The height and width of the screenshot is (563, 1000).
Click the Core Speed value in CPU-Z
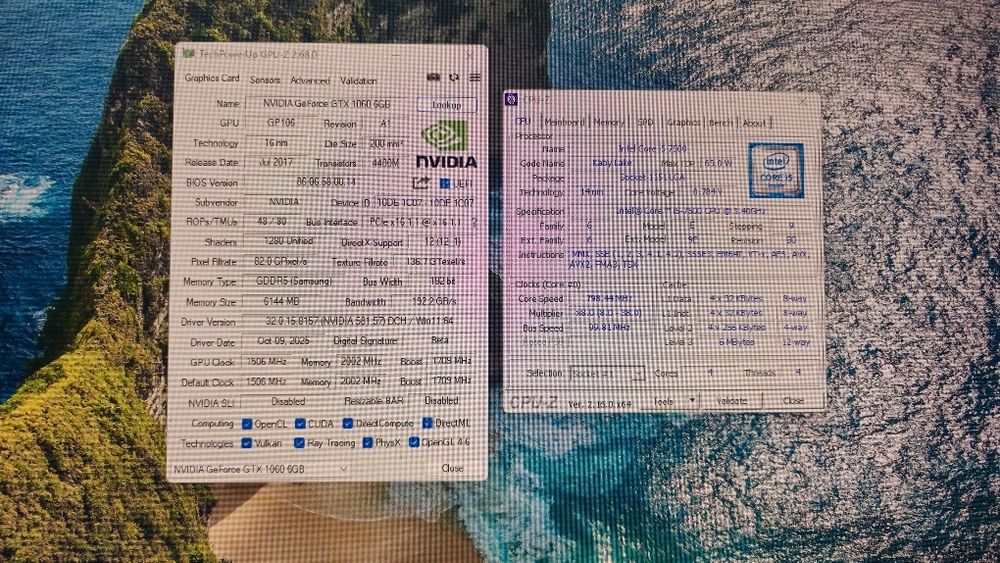pos(609,298)
